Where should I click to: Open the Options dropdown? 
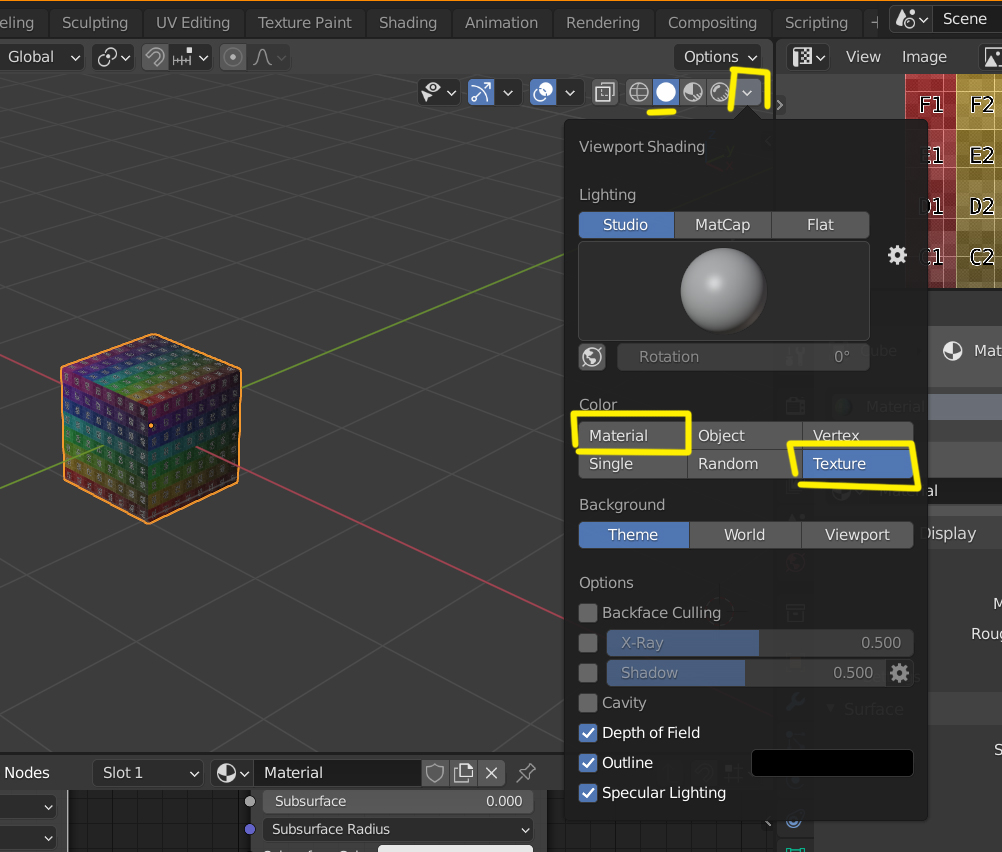click(x=718, y=58)
